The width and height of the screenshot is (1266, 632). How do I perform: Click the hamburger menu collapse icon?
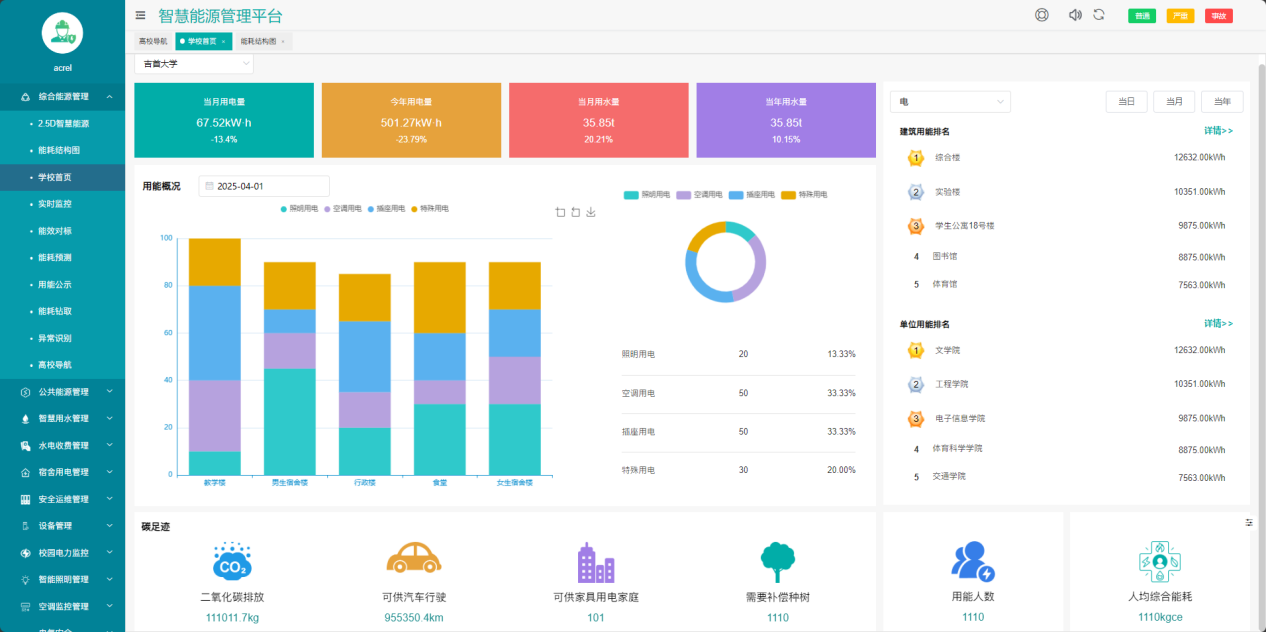tap(140, 15)
